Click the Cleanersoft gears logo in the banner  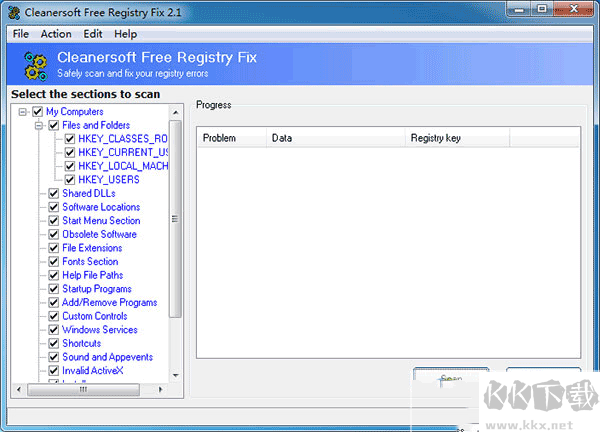tap(36, 66)
